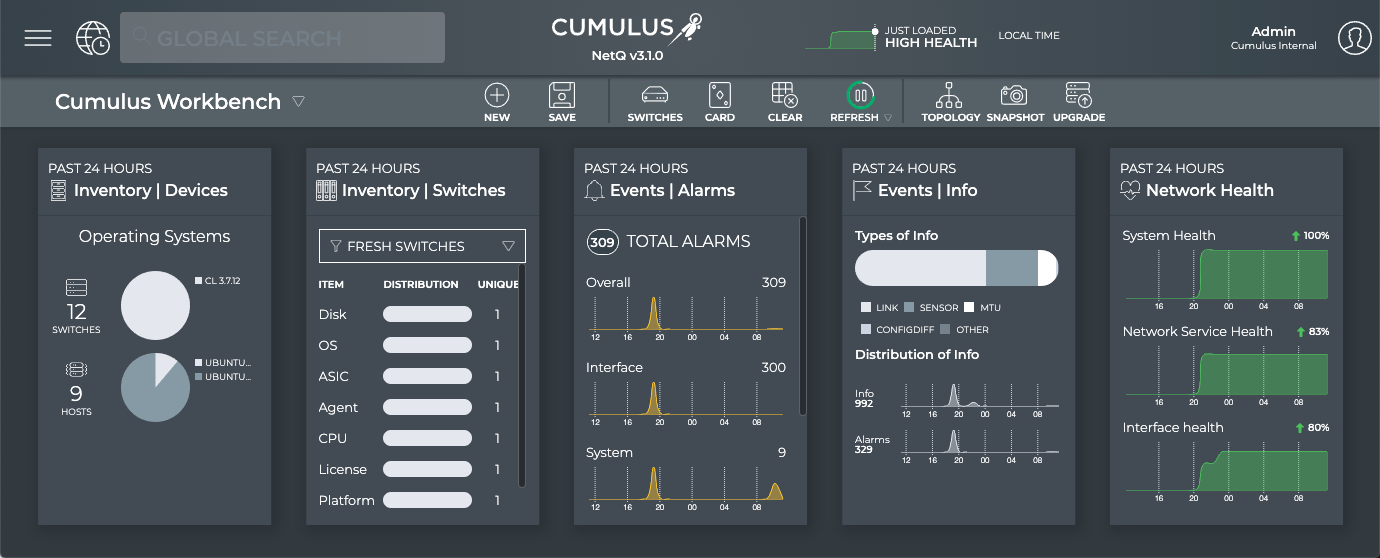Save the workbench with Save icon

[562, 96]
